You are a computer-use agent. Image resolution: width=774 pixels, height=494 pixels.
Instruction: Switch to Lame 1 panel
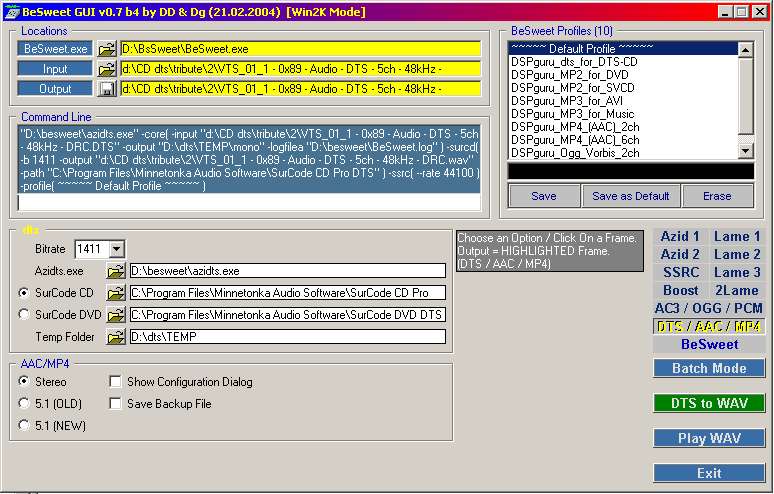point(736,236)
